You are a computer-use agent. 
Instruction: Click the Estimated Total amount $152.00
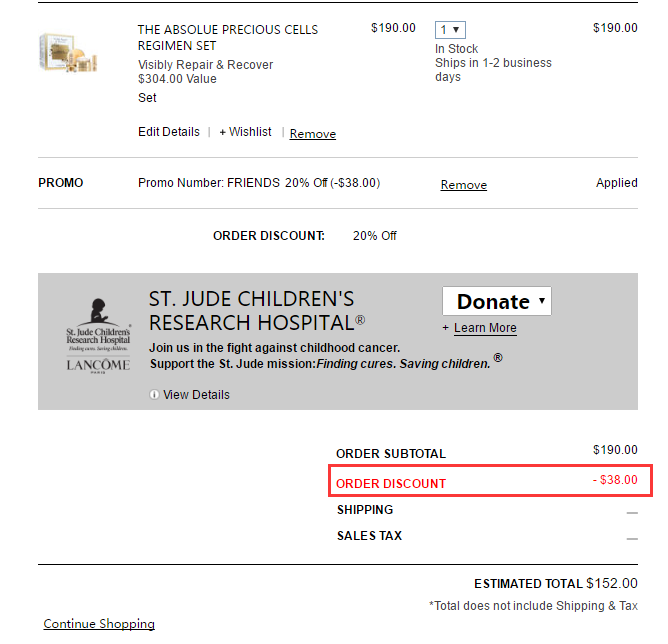612,583
